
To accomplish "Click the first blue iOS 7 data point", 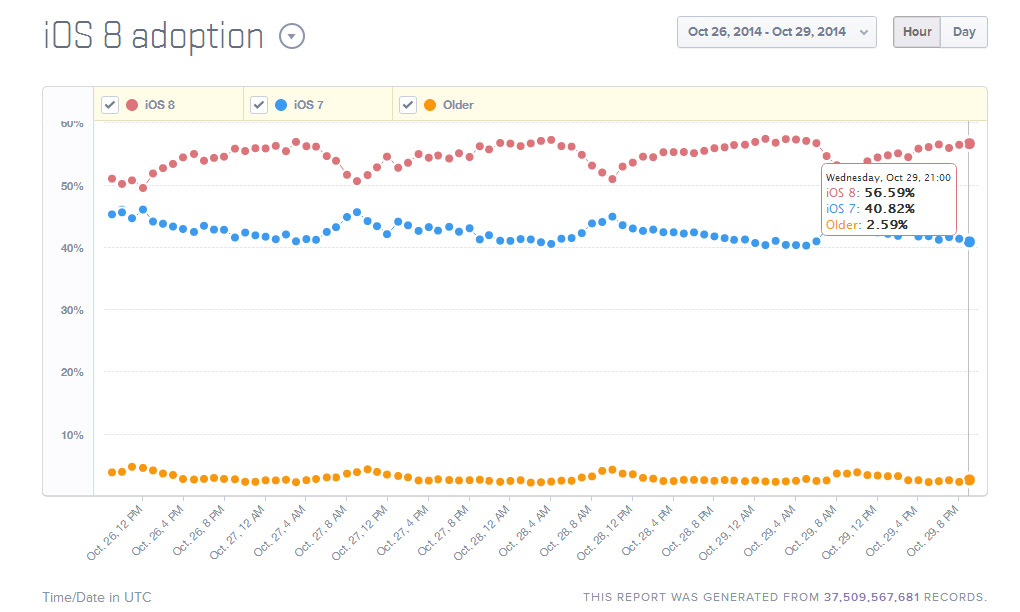I will 112,214.
